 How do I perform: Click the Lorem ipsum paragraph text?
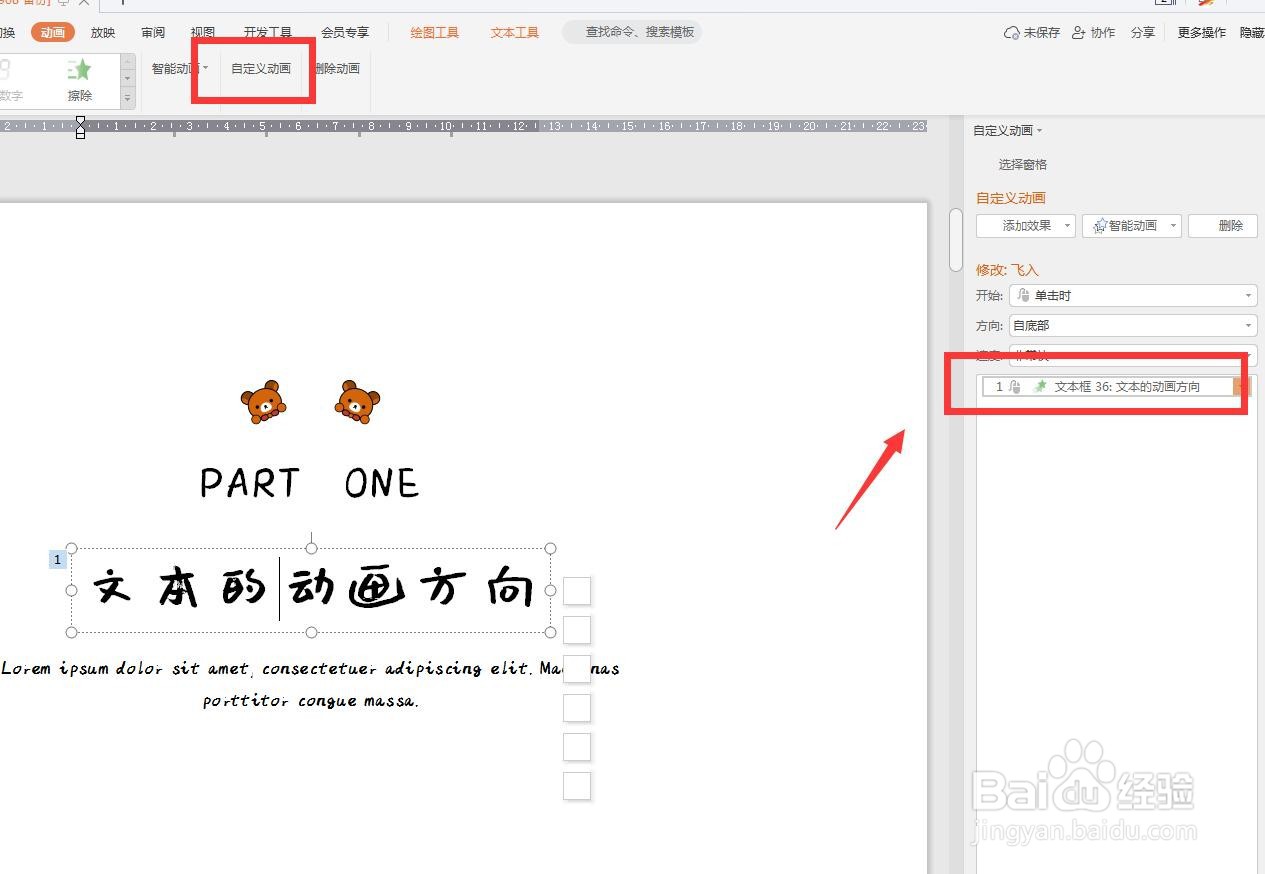pyautogui.click(x=310, y=684)
